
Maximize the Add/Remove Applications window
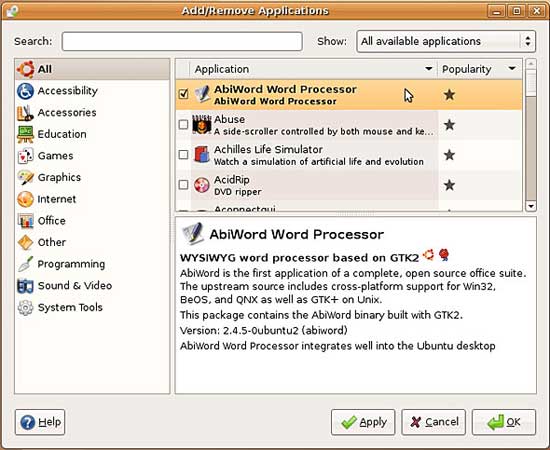click(x=517, y=11)
